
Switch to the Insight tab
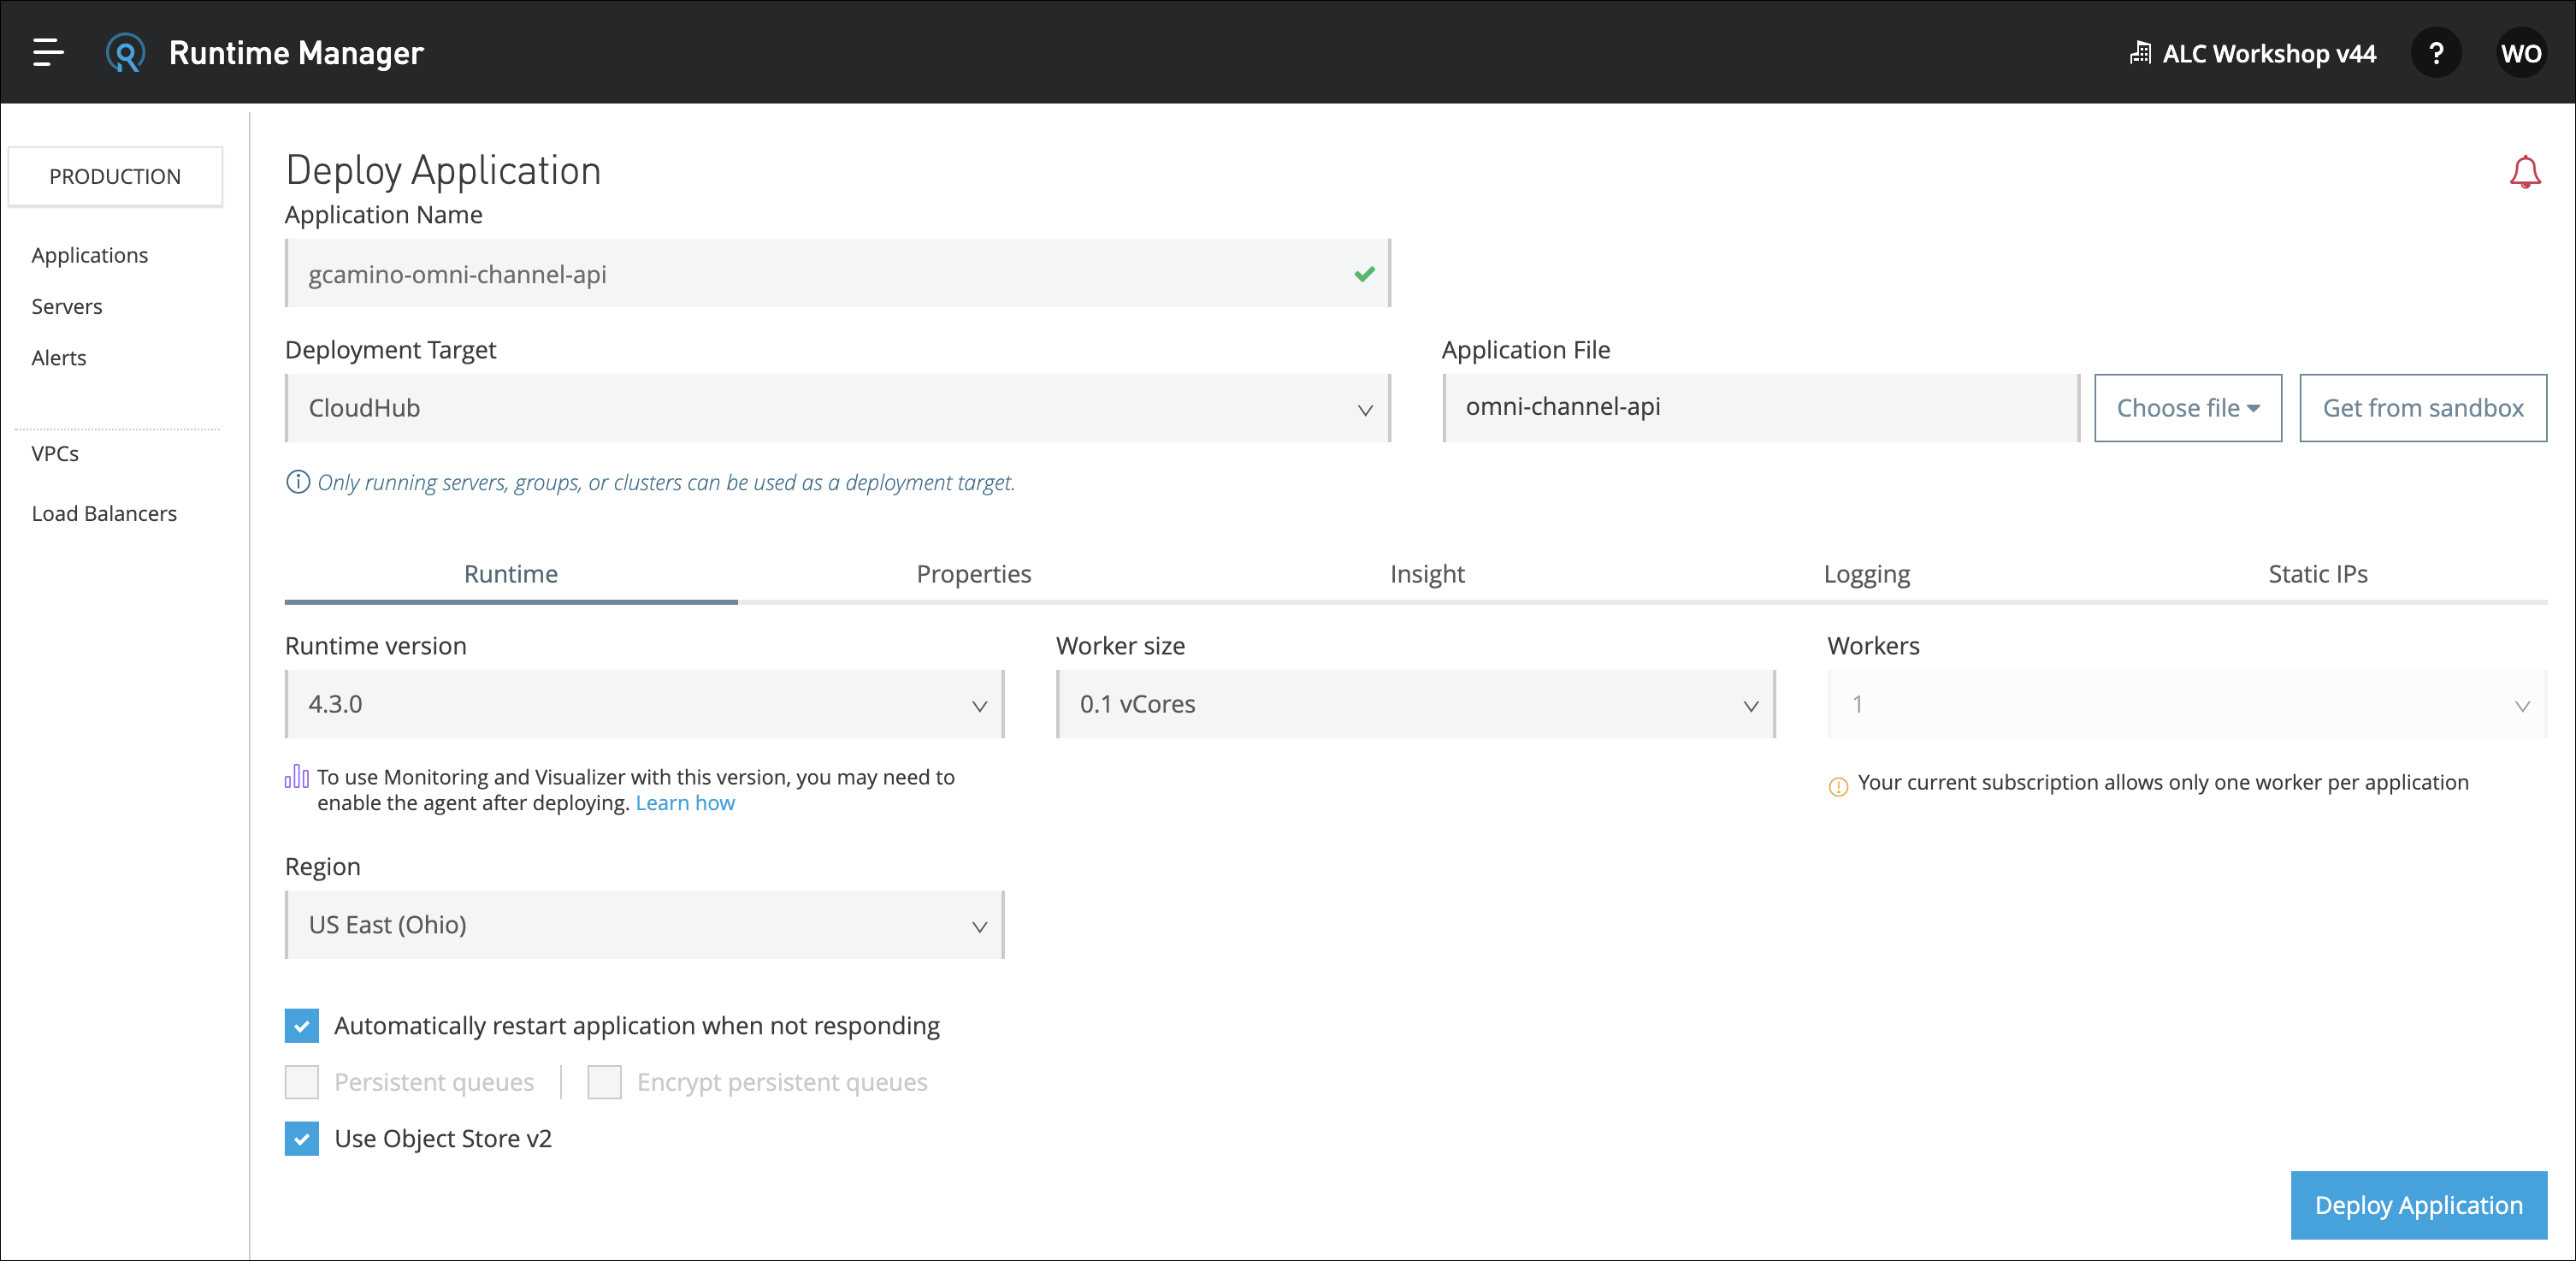coord(1427,574)
